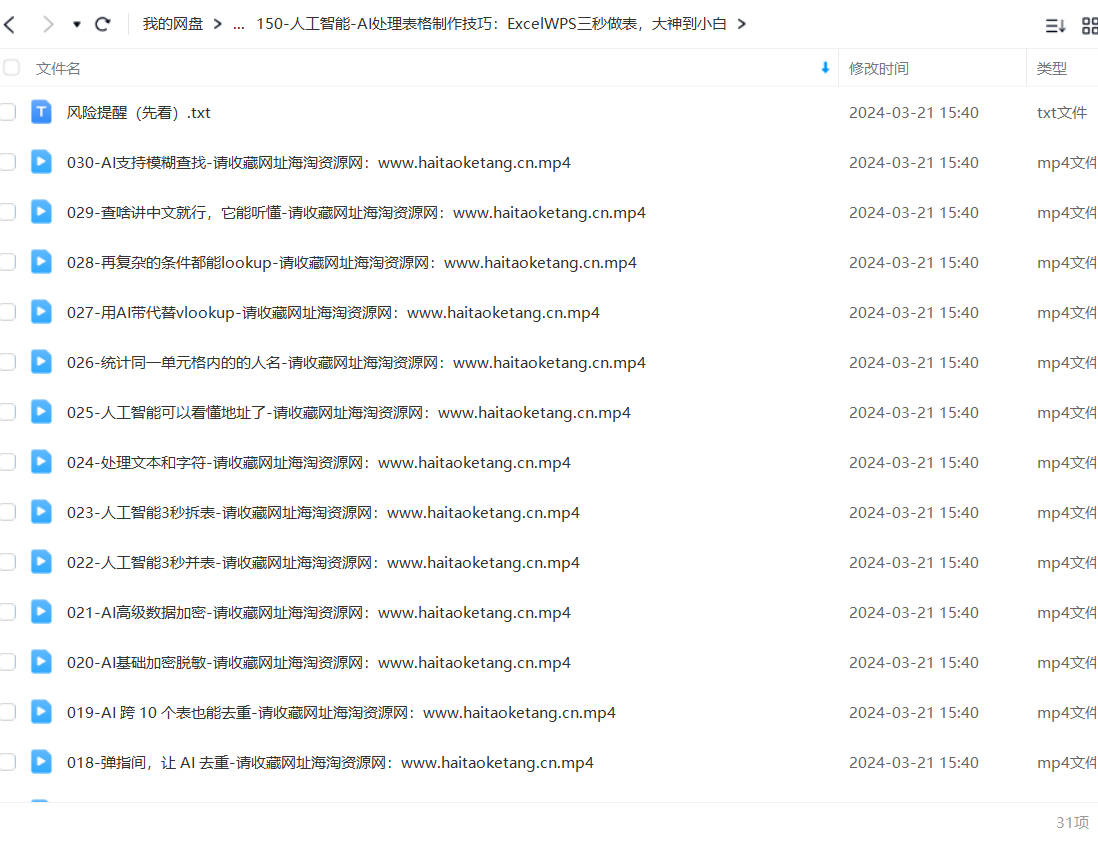Open the 023-人工智能3秒拆表 video file

coord(324,513)
